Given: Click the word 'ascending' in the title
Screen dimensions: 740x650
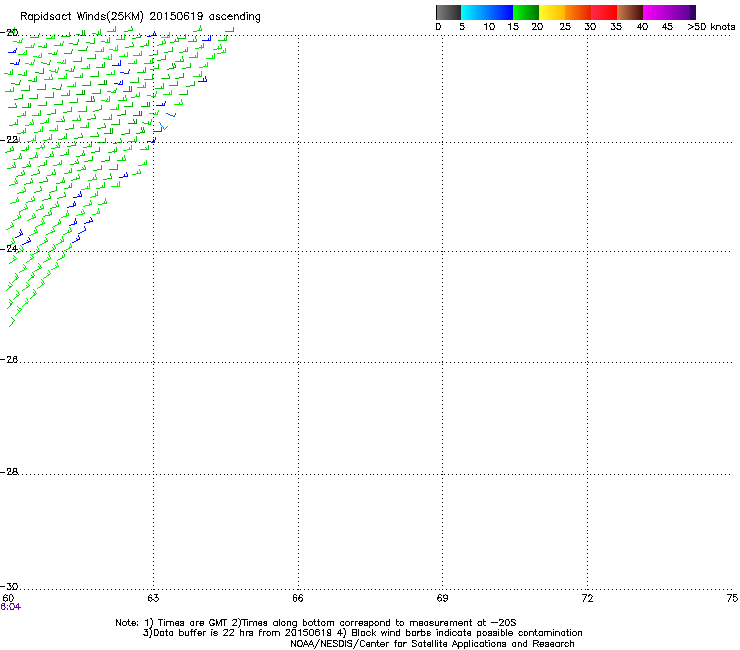Looking at the screenshot, I should 235,17.
